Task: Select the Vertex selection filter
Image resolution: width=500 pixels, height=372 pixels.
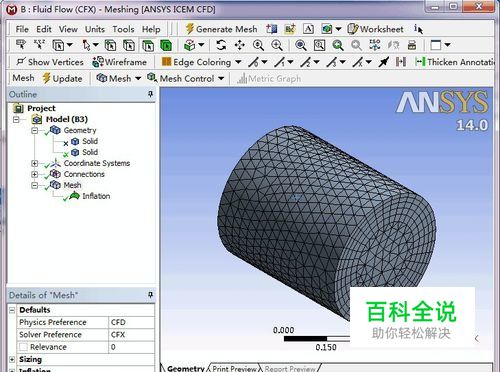Action: coord(110,45)
